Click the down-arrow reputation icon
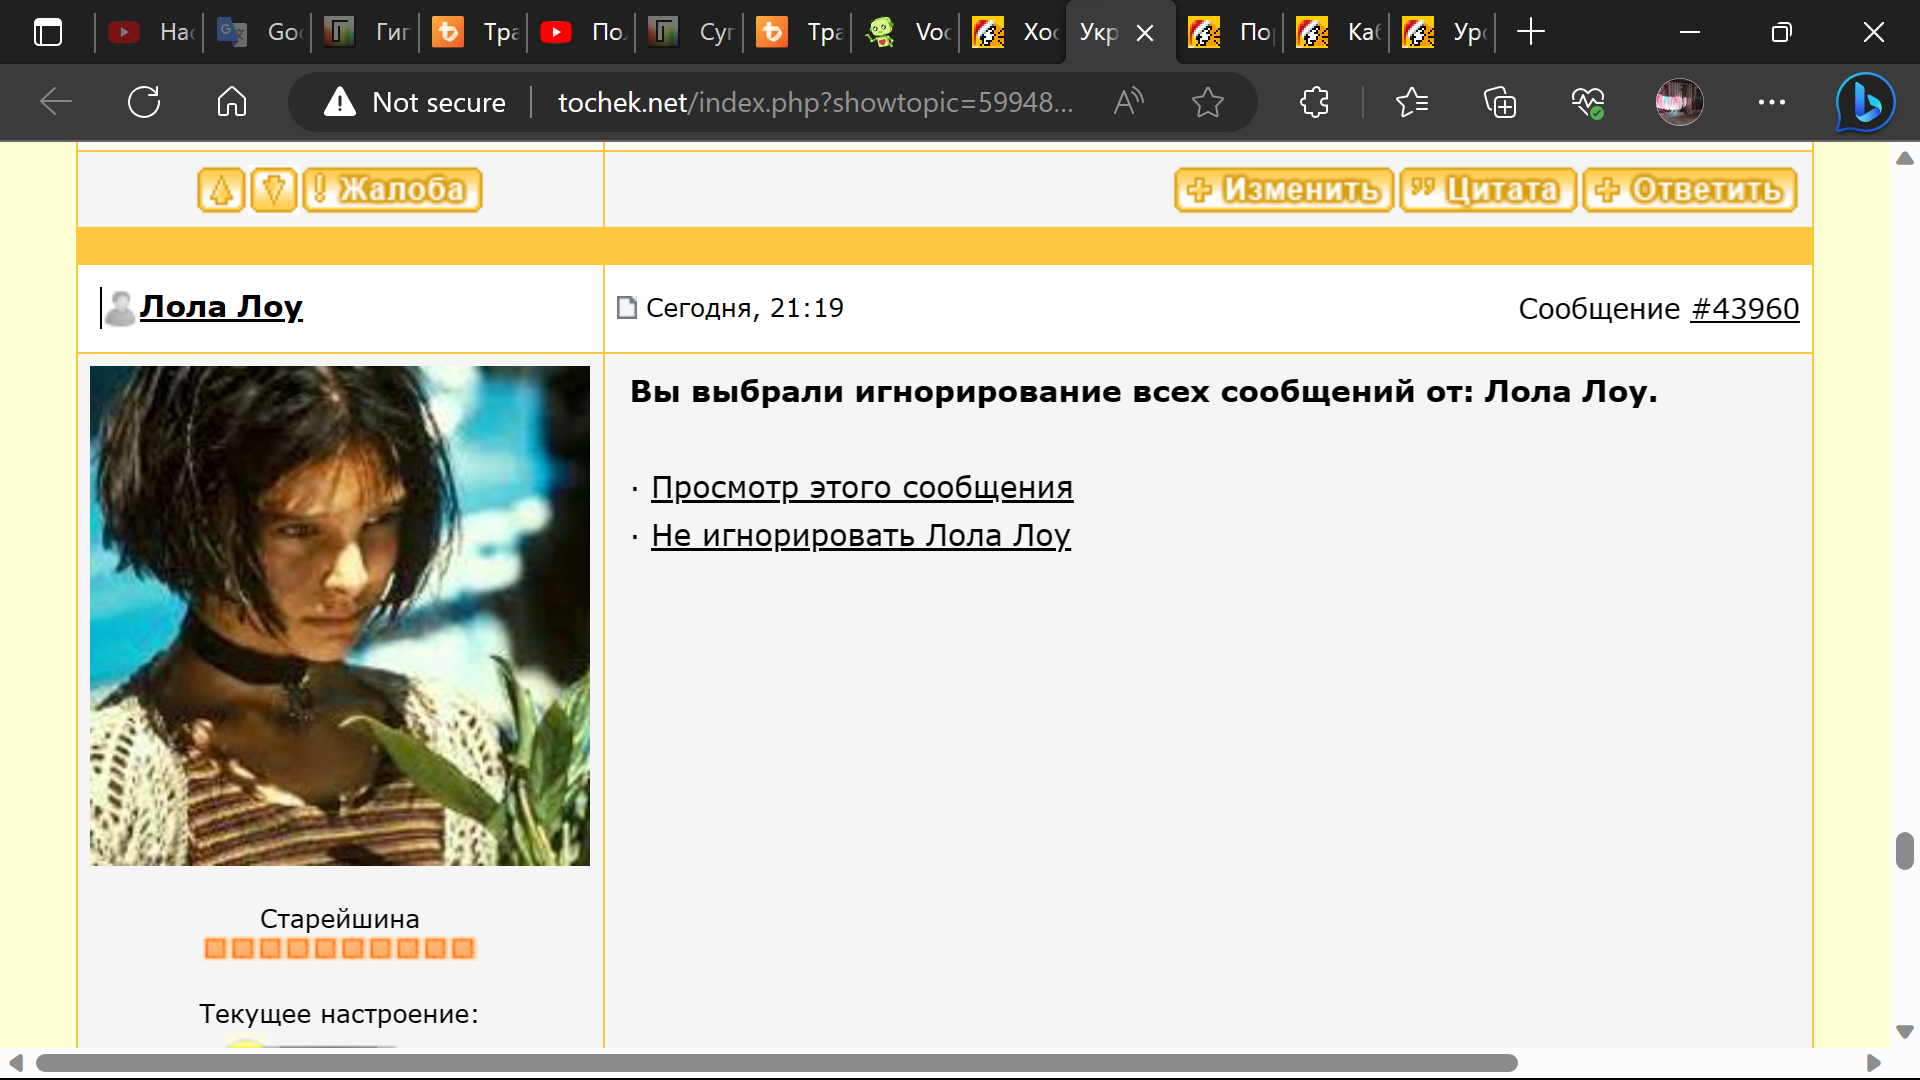The image size is (1920, 1080). coord(274,189)
